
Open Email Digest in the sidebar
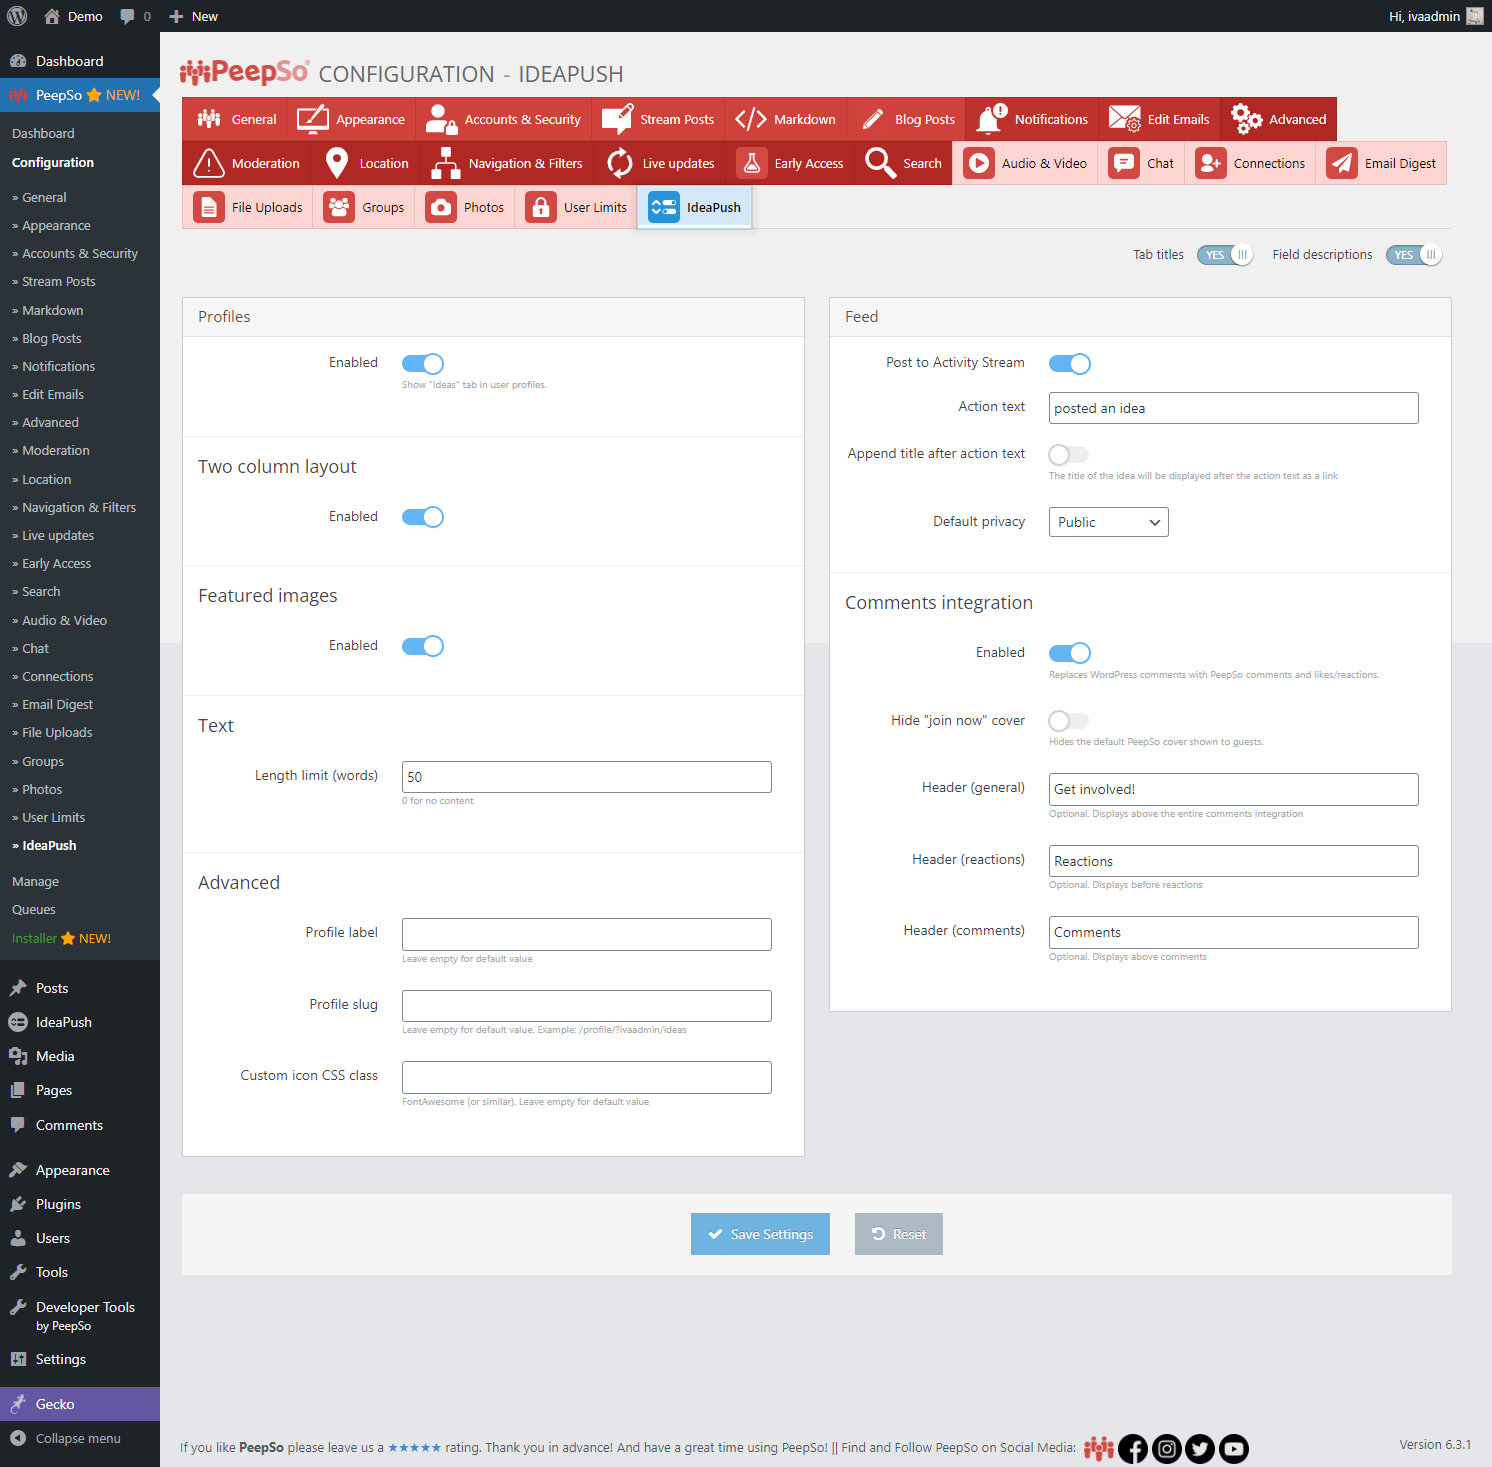pos(57,705)
